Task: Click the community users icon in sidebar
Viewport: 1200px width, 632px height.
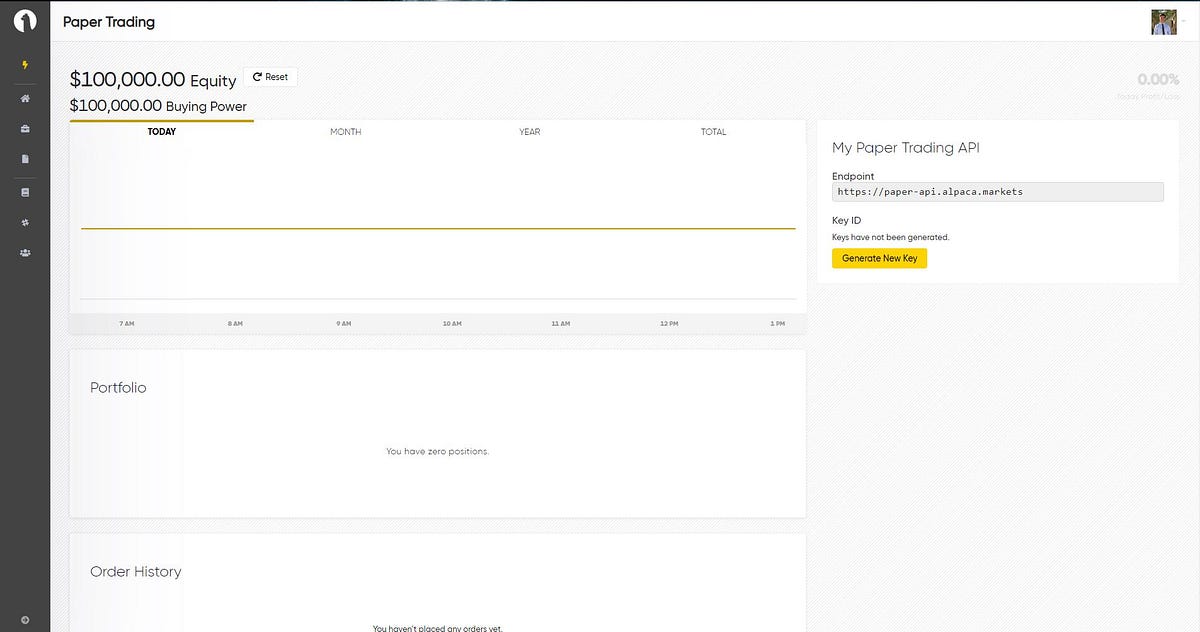Action: point(25,253)
